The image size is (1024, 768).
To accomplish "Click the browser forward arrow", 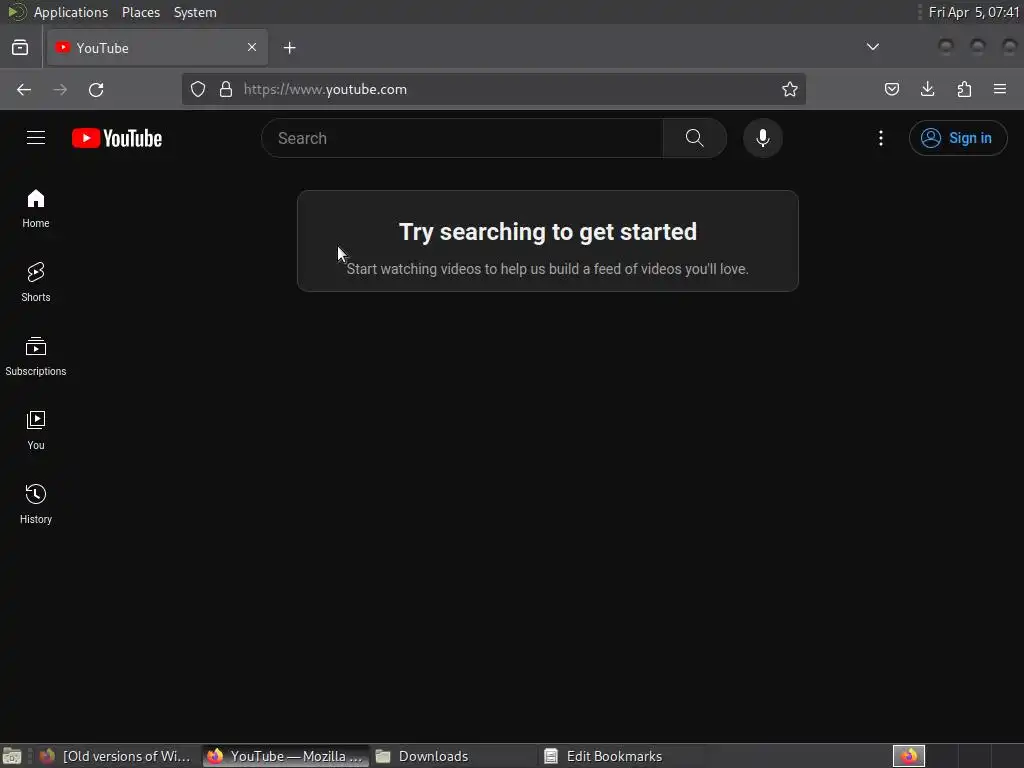I will 60,89.
